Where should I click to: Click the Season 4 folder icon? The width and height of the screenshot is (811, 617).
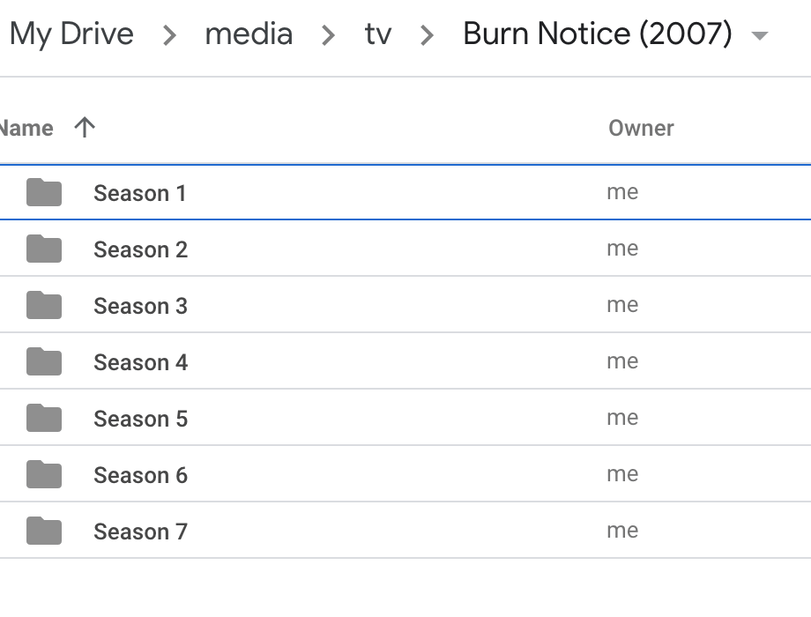[x=44, y=361]
